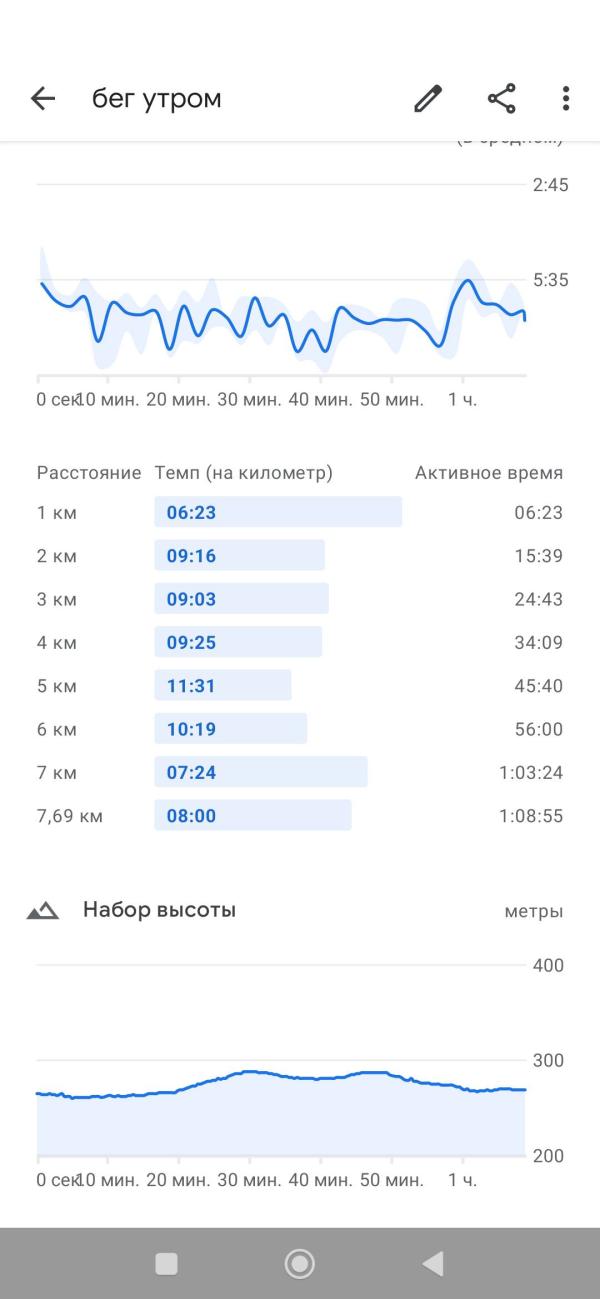Screen dimensions: 600x1299
Task: Tap the 7,69 км split row
Action: pos(300,815)
